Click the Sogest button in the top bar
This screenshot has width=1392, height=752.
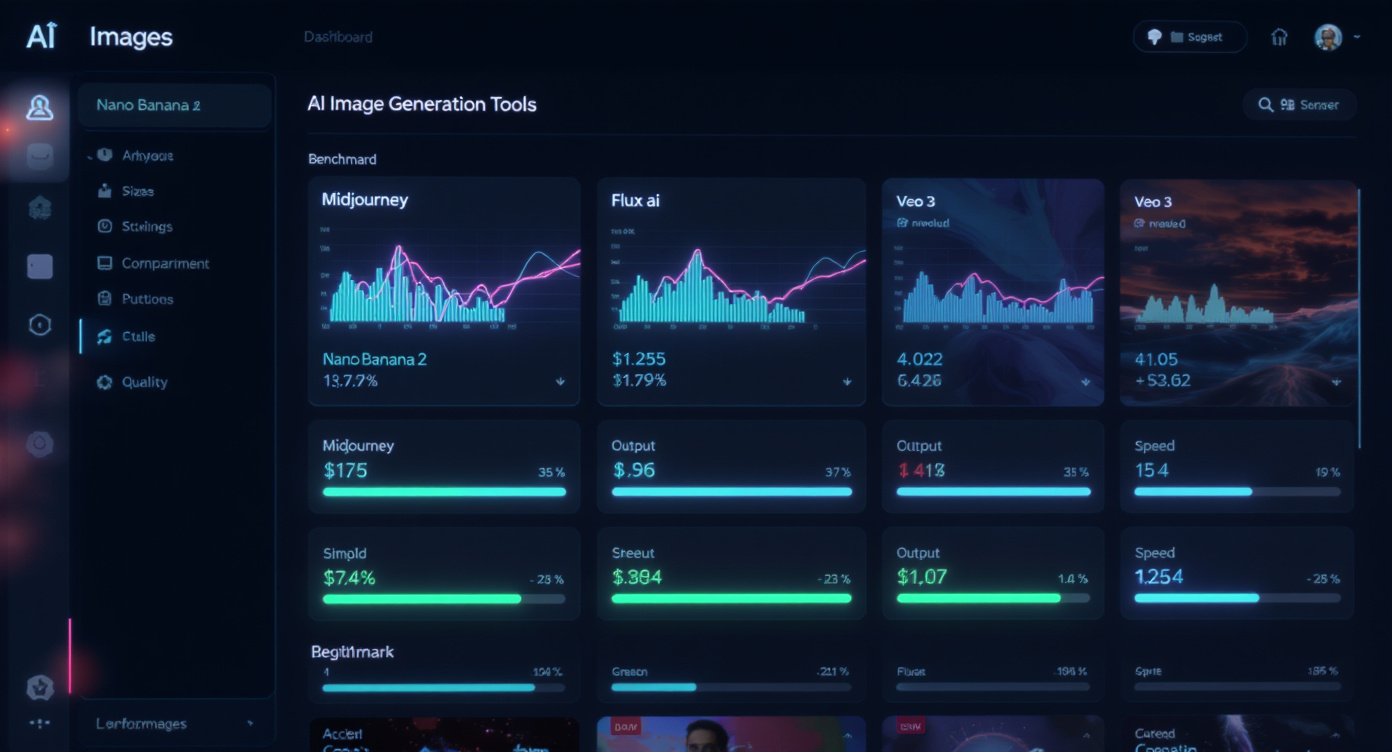[x=1189, y=36]
